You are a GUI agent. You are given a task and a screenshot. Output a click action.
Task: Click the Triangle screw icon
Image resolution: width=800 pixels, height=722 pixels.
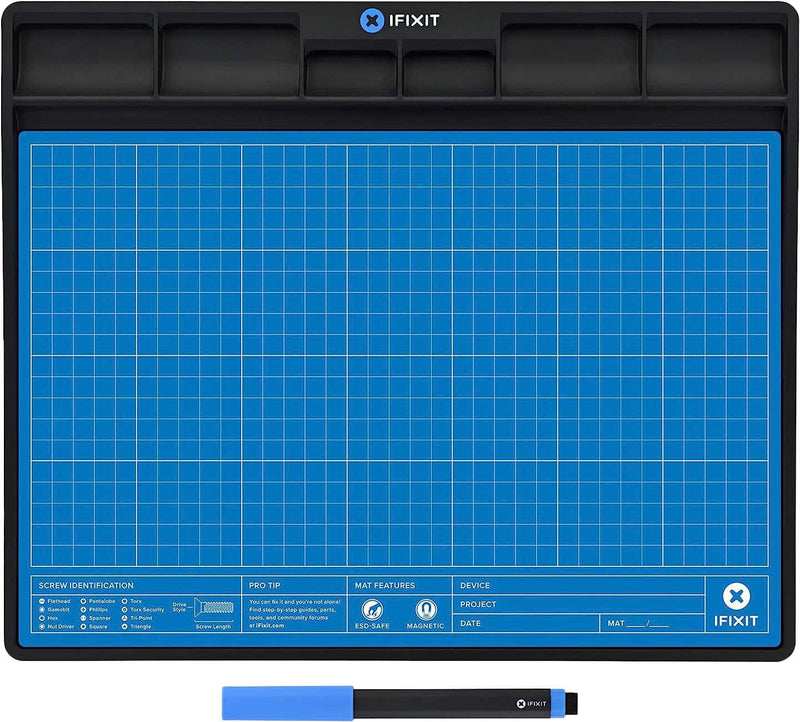click(x=124, y=627)
